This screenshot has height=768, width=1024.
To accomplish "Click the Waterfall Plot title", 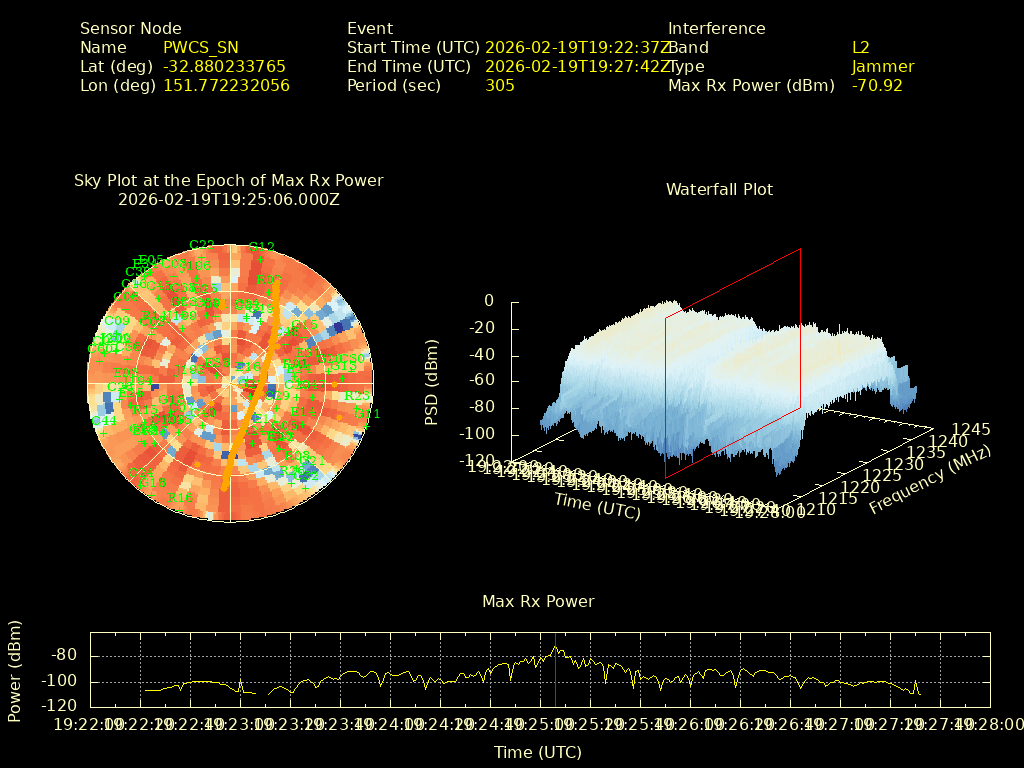I will coord(719,189).
